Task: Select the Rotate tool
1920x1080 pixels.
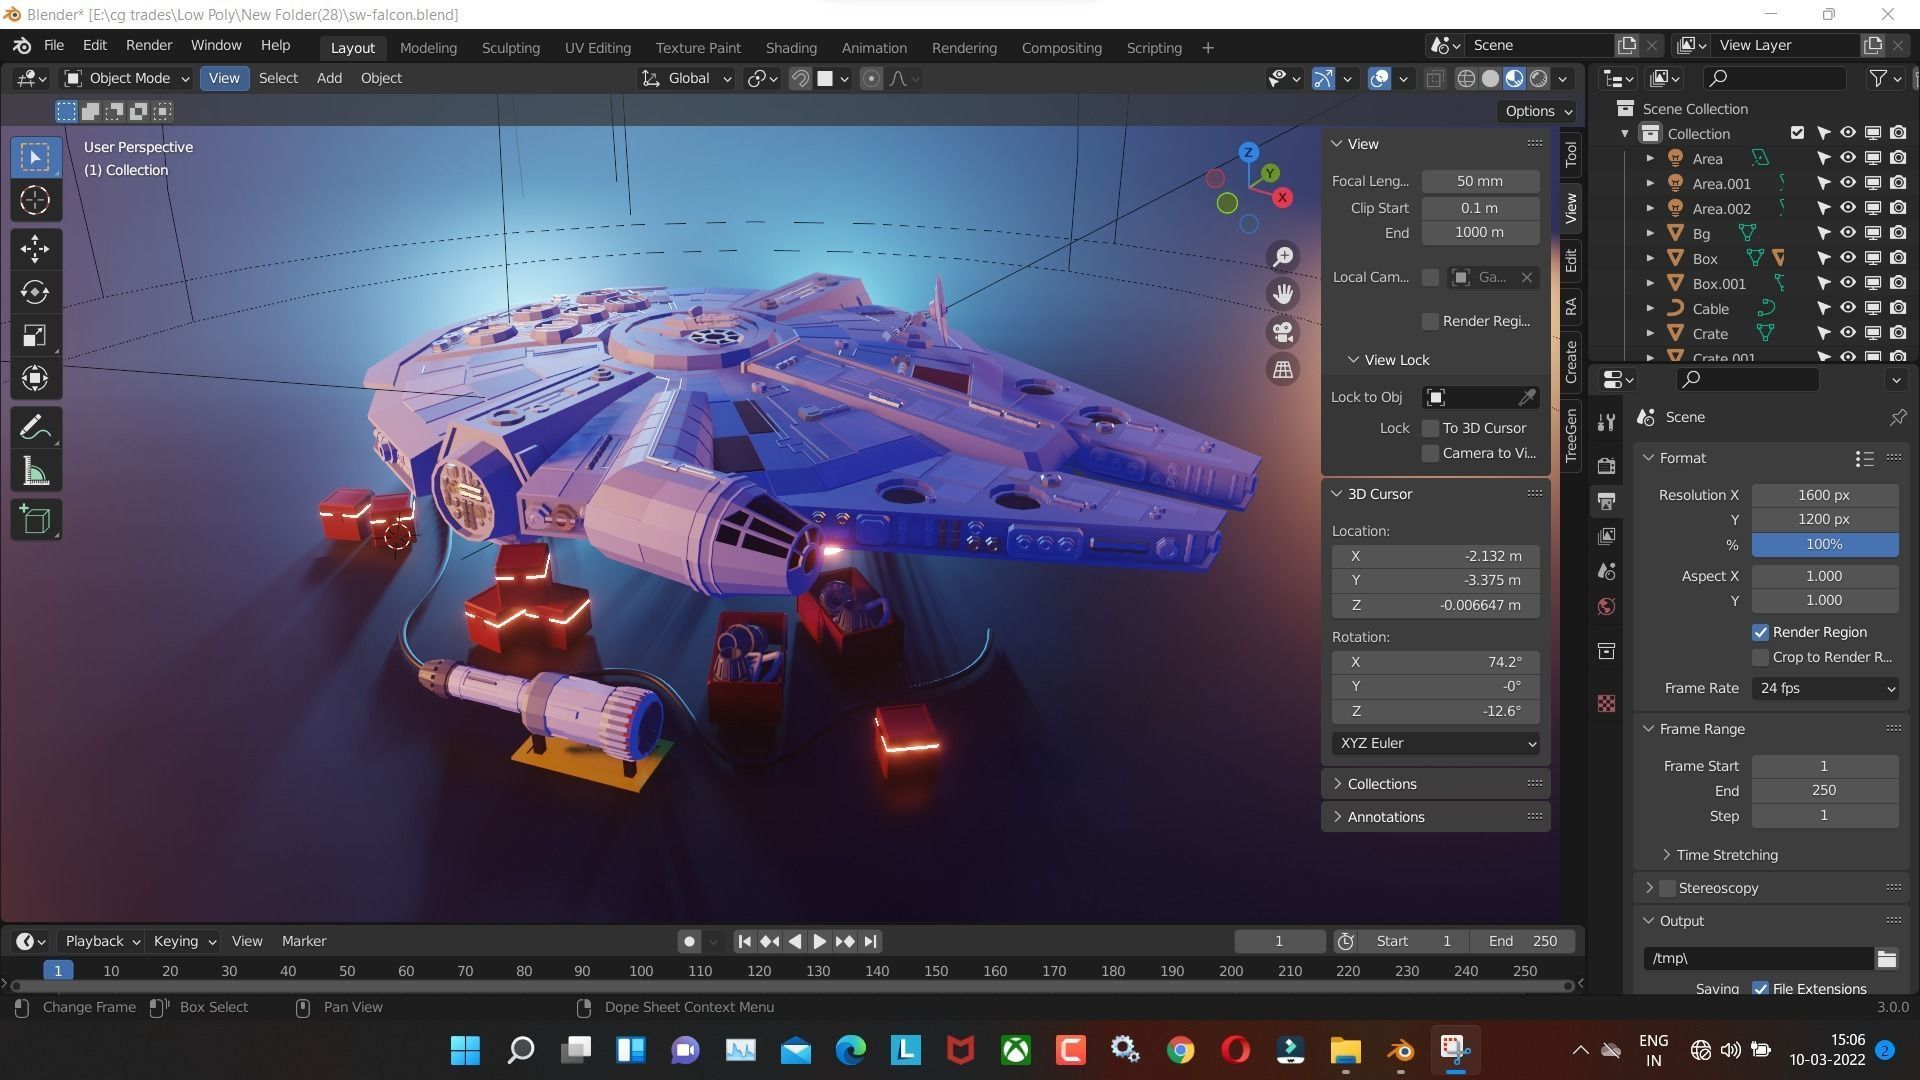Action: pyautogui.click(x=35, y=292)
